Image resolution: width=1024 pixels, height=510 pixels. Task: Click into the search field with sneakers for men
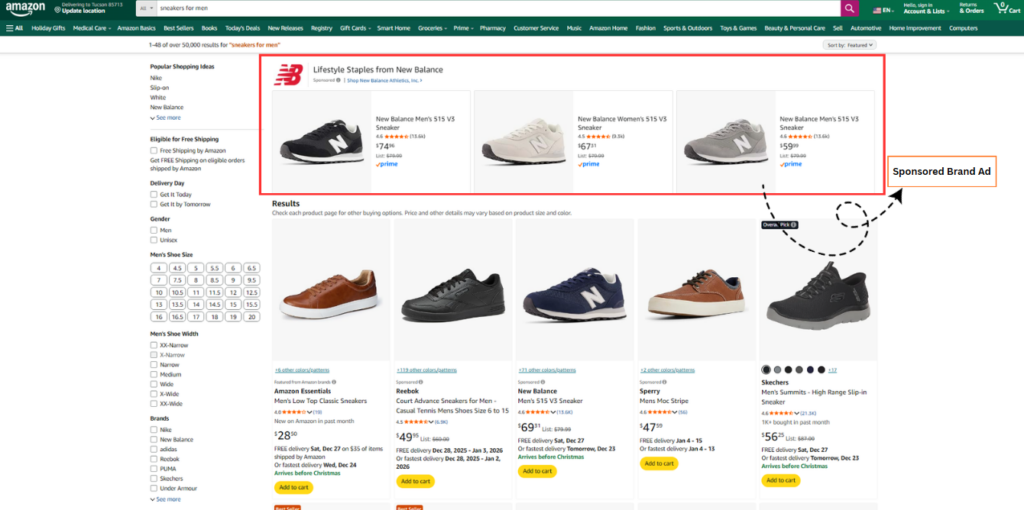click(498, 8)
